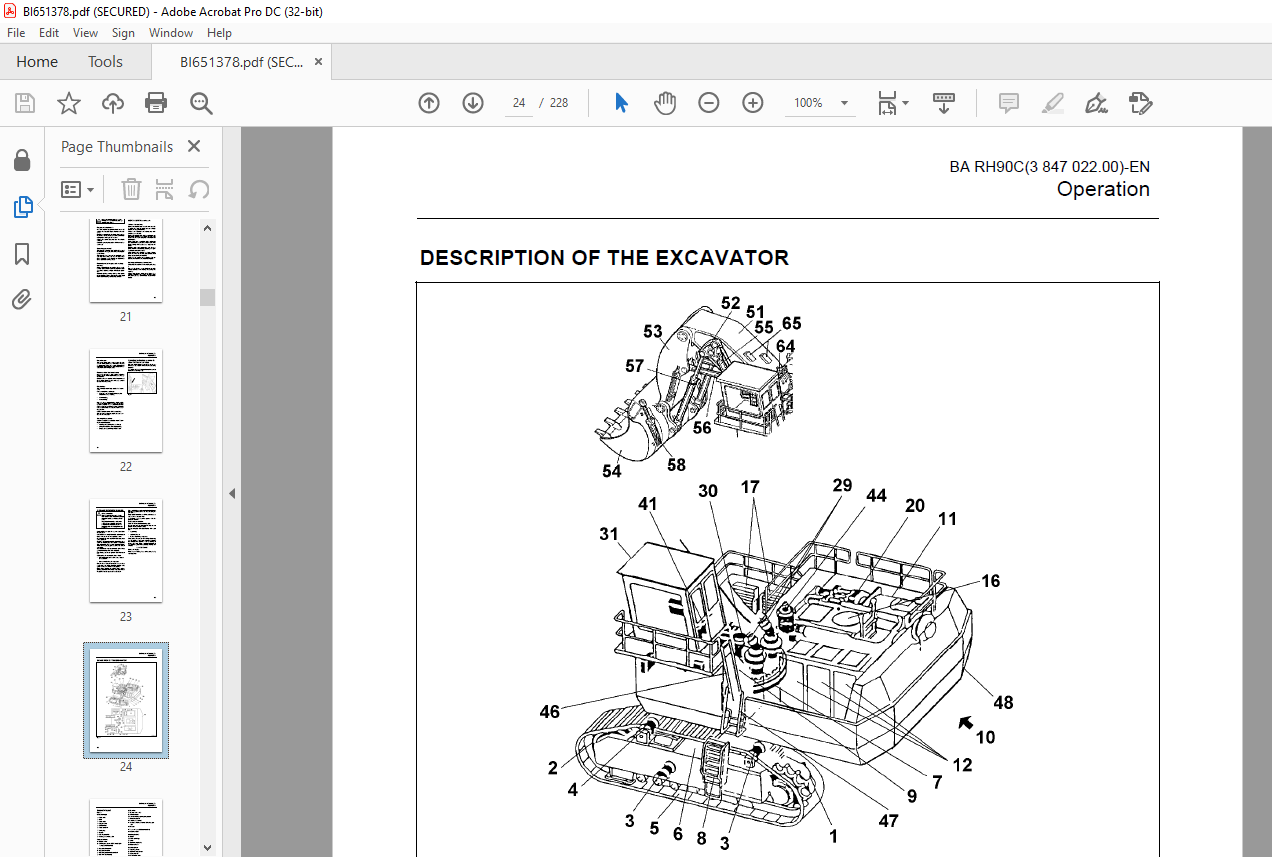This screenshot has height=857, width=1272.
Task: Switch to the Tools tab
Action: [105, 62]
